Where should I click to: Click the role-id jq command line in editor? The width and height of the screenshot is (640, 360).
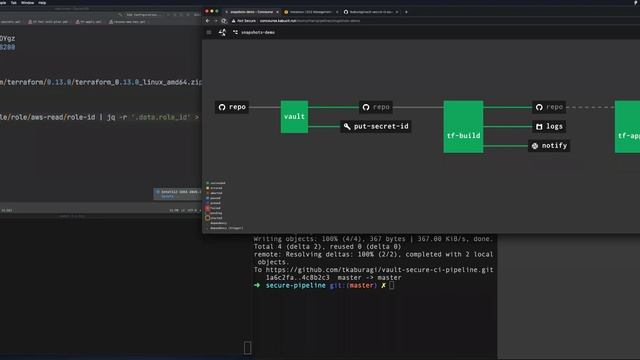tap(100, 117)
